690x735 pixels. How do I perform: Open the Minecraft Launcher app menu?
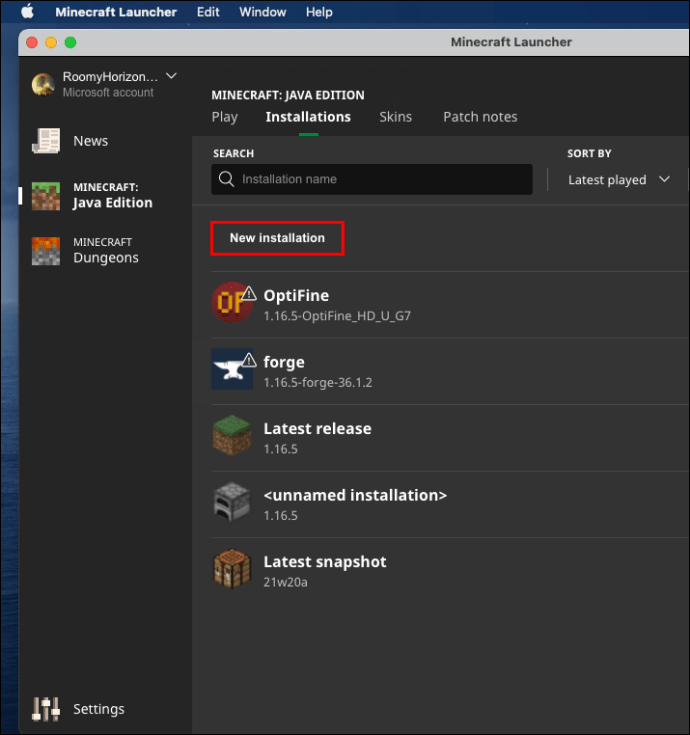[x=116, y=12]
